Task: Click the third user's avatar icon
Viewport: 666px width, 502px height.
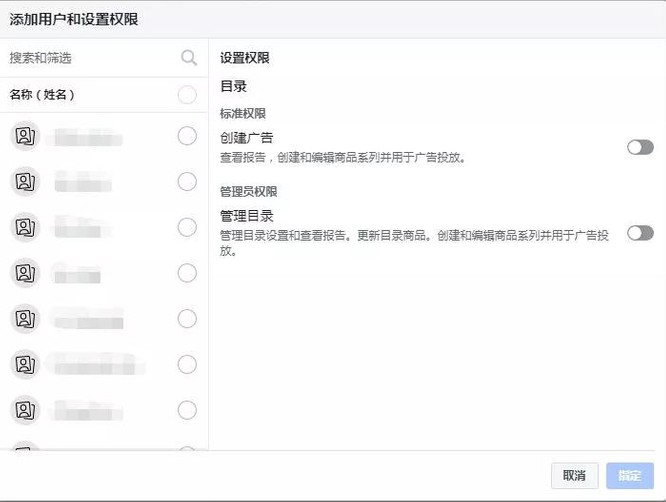Action: pyautogui.click(x=25, y=228)
